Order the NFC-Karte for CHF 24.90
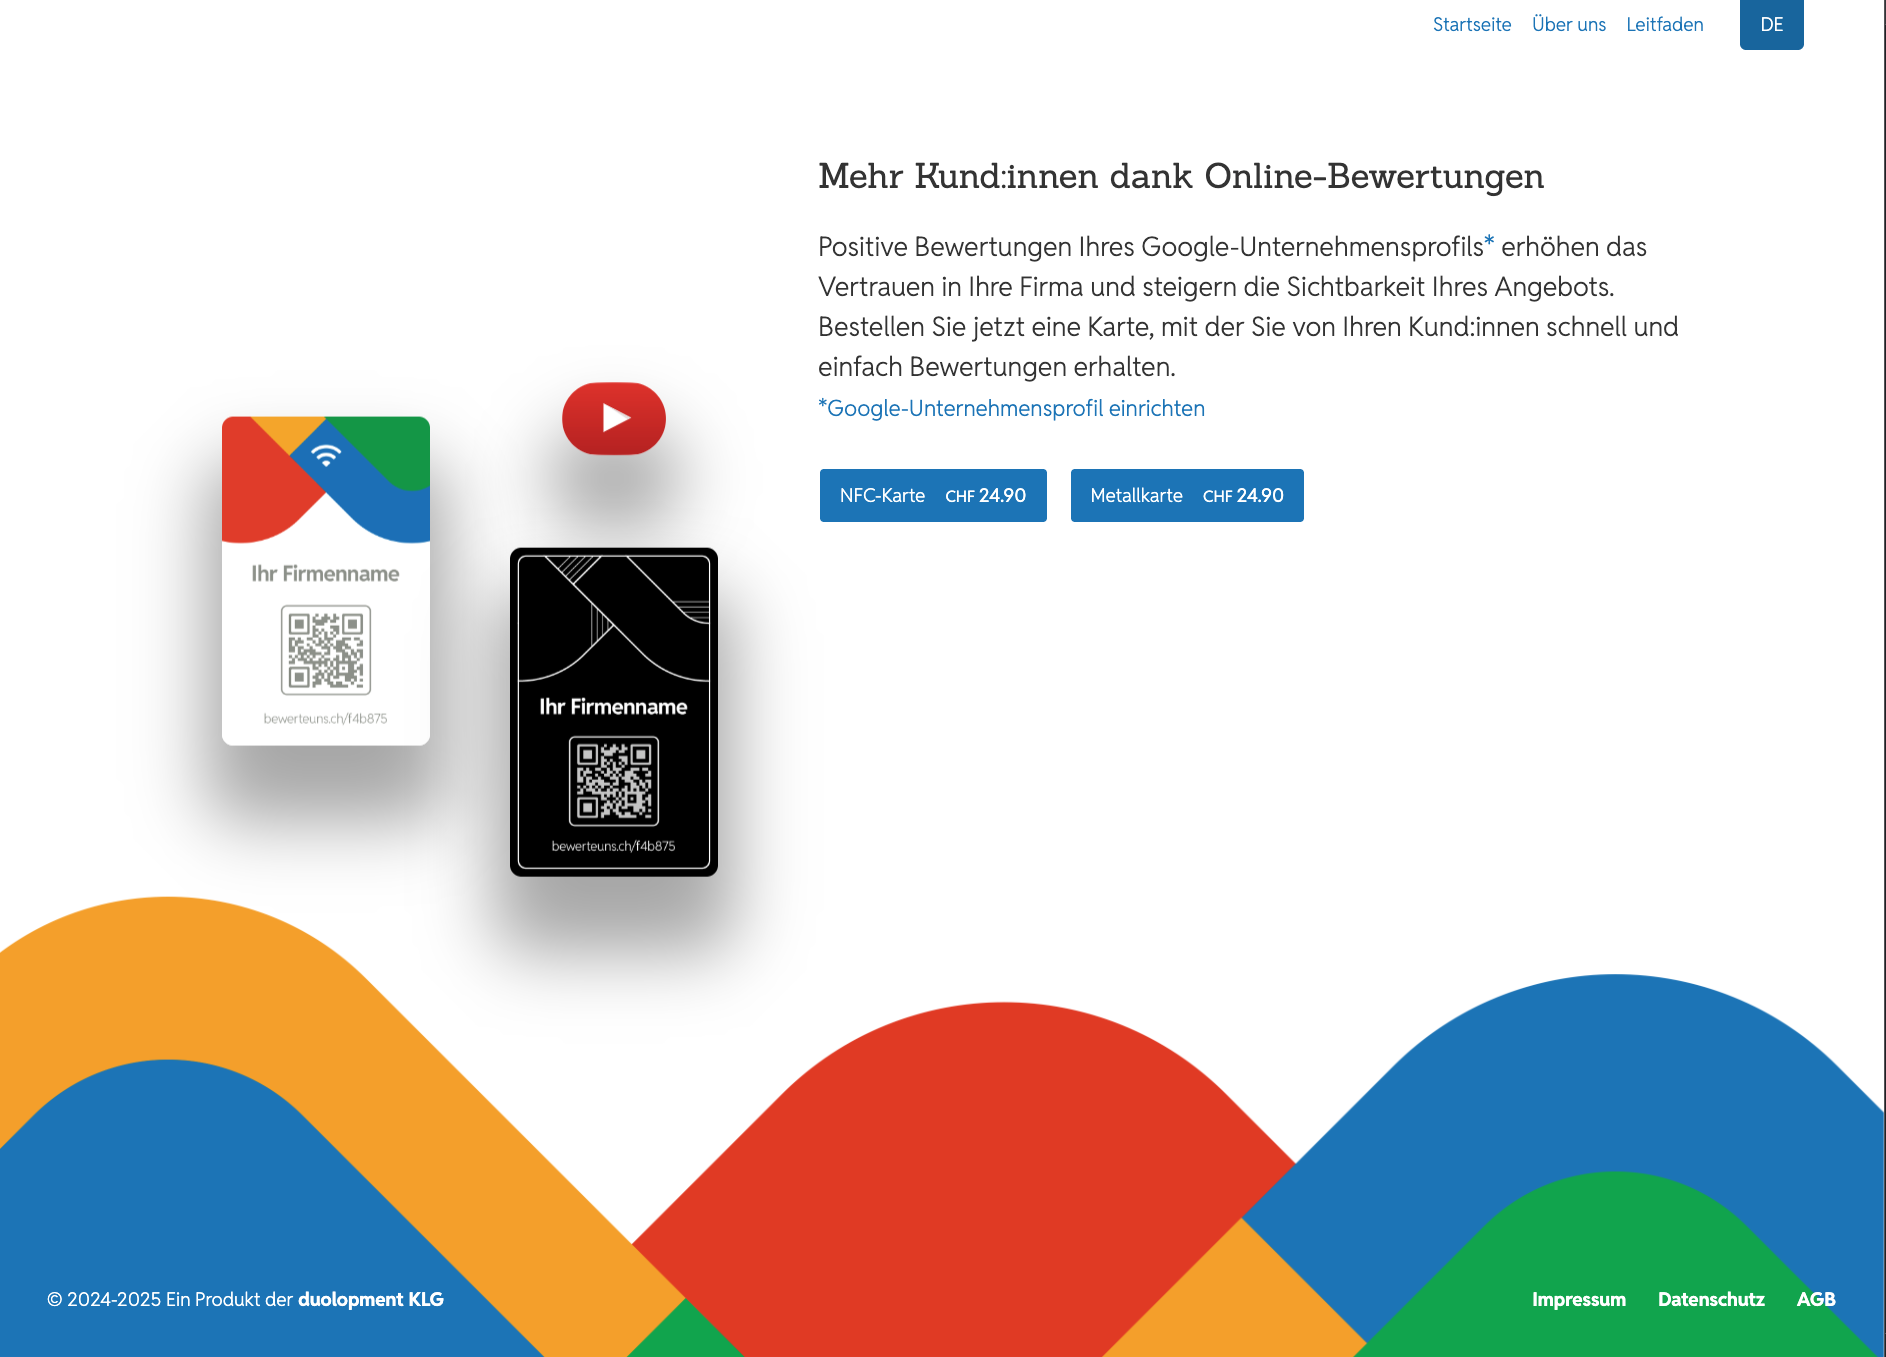 pos(932,495)
